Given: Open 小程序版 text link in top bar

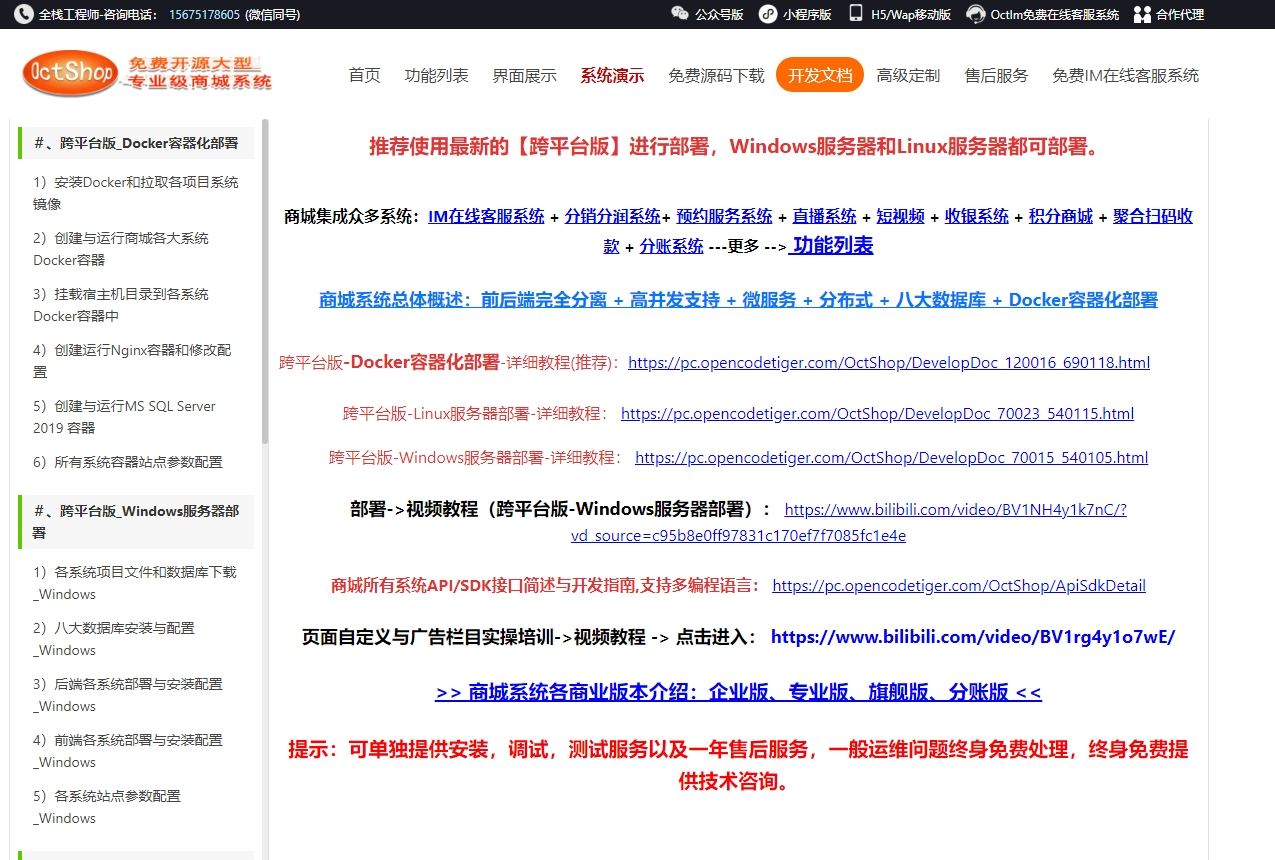Looking at the screenshot, I should coord(807,15).
